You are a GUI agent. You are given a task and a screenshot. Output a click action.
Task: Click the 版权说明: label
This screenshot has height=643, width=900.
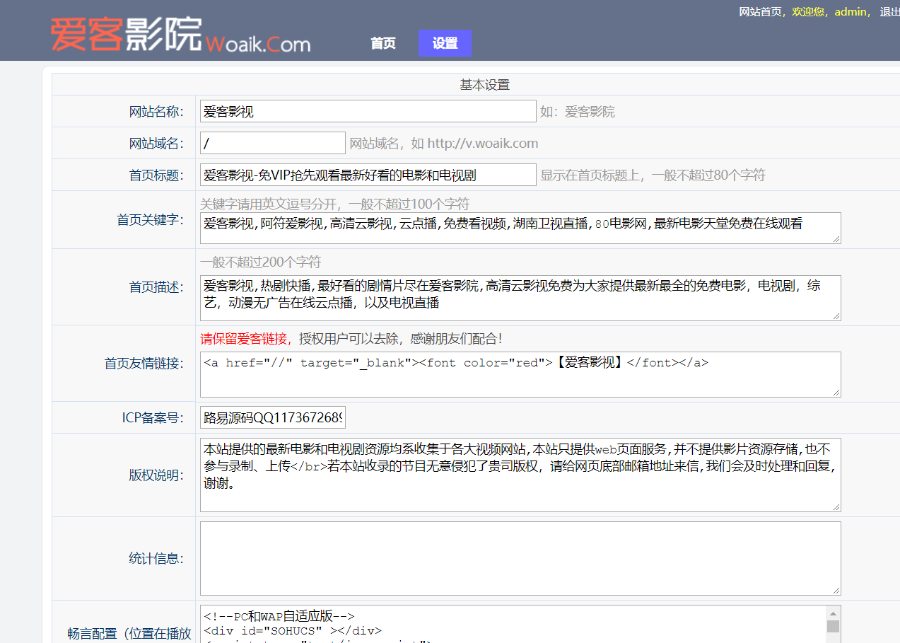point(156,475)
